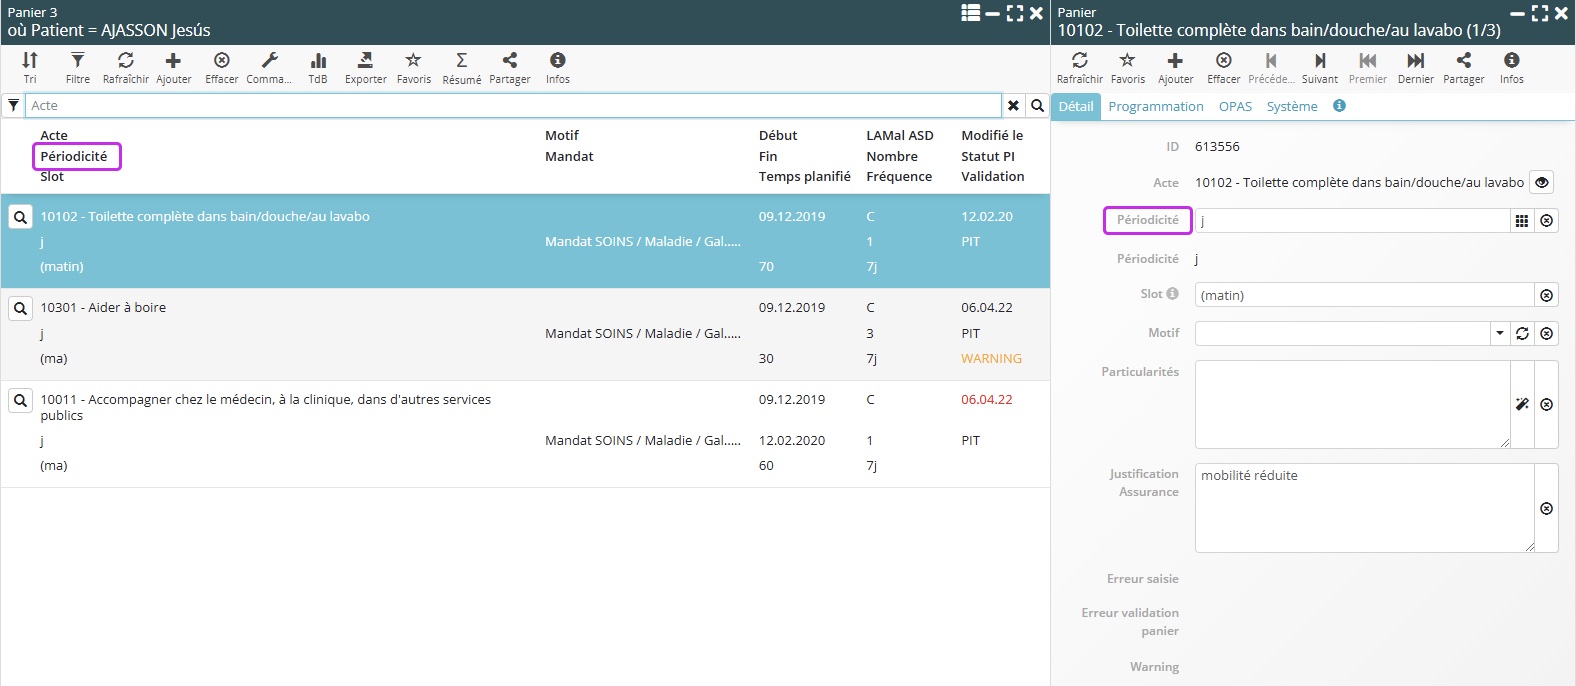Open the OPAS tab
This screenshot has height=686, width=1576.
point(1235,106)
